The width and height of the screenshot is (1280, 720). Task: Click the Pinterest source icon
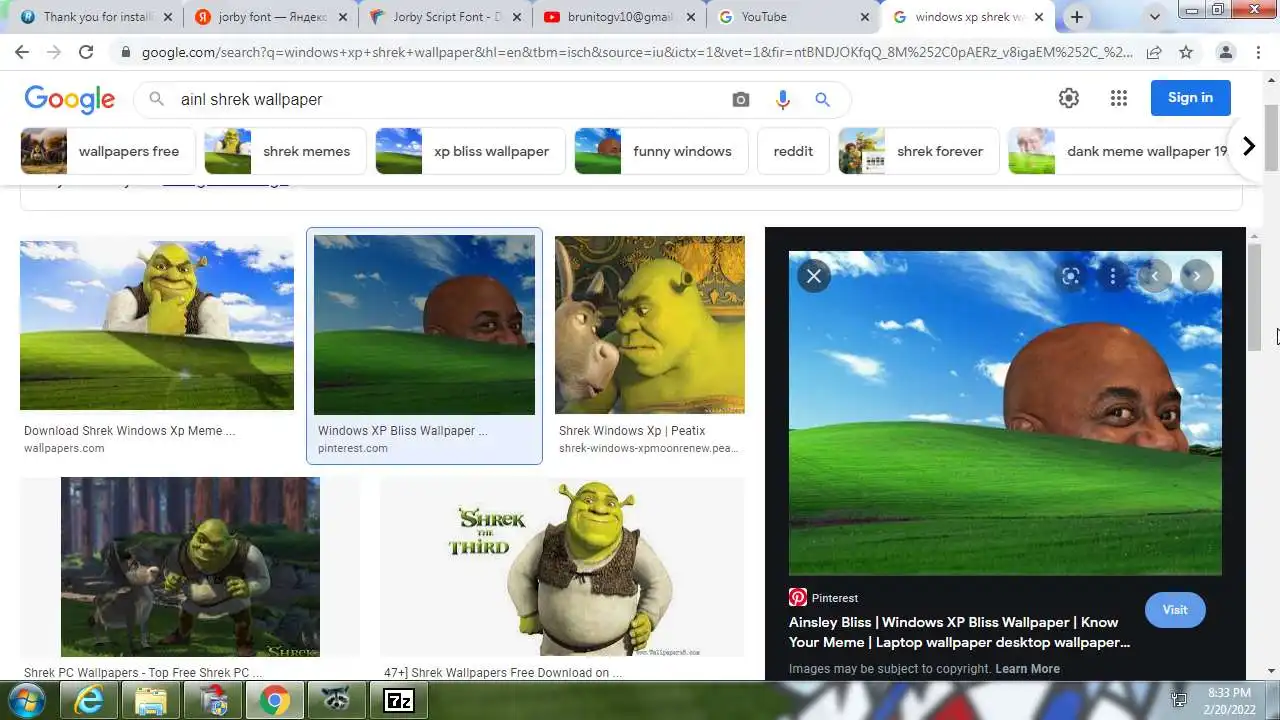[x=798, y=597]
